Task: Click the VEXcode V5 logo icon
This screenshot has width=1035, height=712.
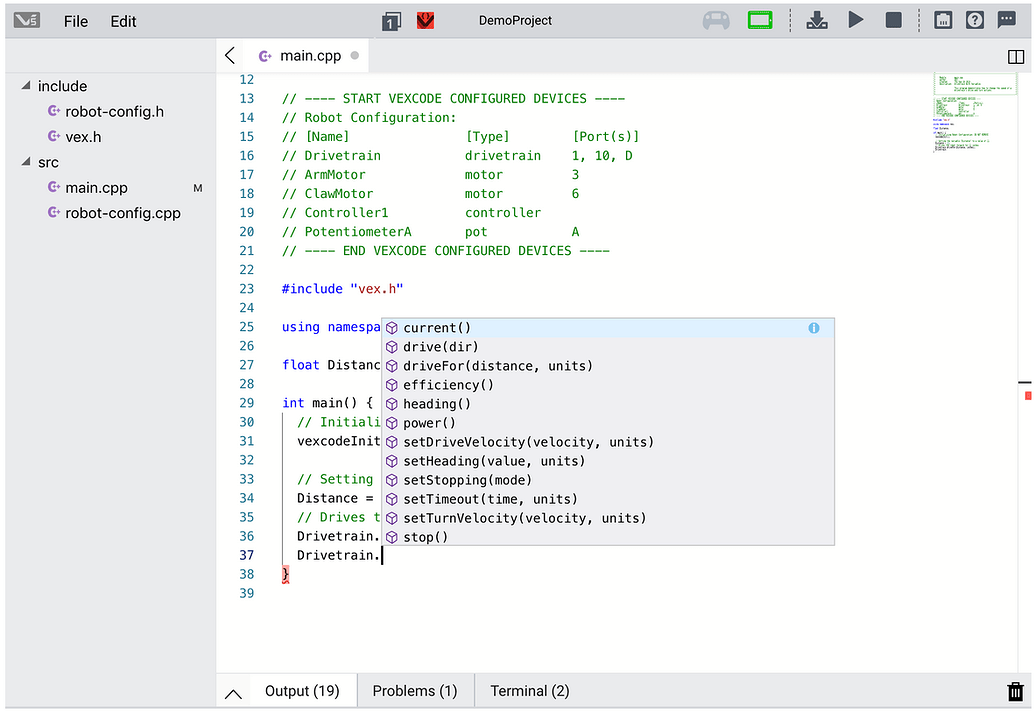Action: (x=27, y=20)
